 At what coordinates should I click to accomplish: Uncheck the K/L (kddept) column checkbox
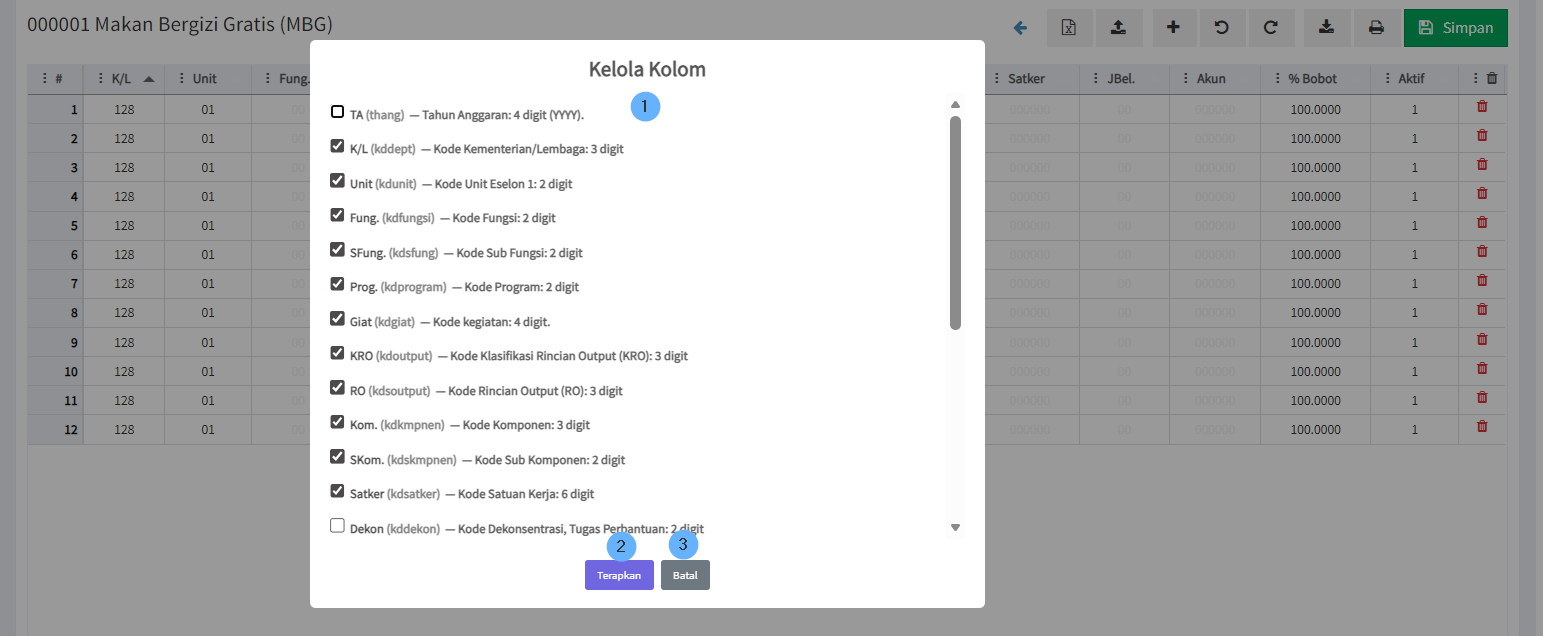coord(337,146)
